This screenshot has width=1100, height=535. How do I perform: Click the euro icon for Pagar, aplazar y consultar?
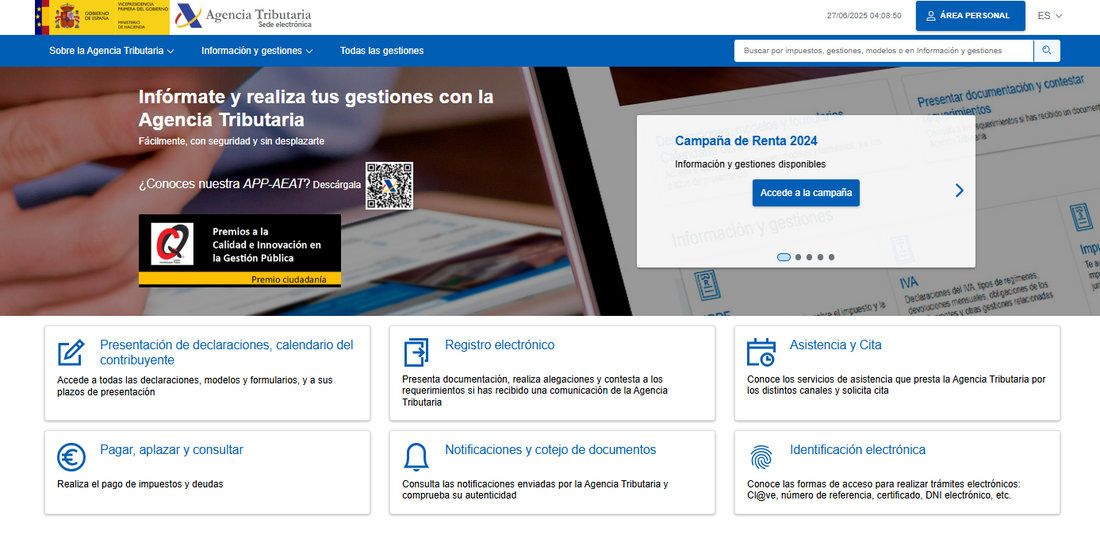71,457
